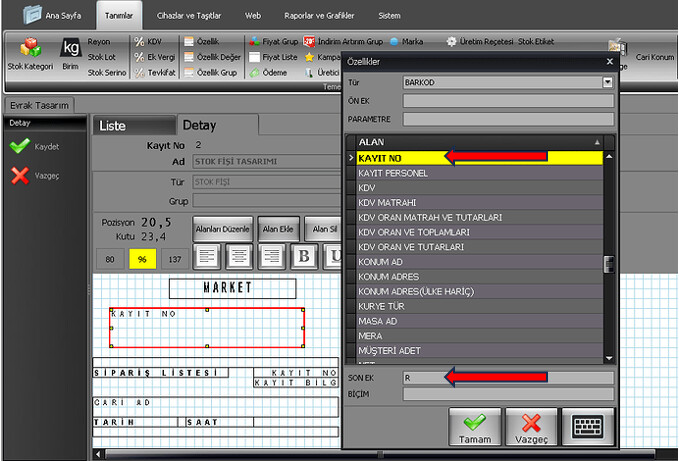Open the Stok Kategori icon
The image size is (679, 461).
pos(30,54)
